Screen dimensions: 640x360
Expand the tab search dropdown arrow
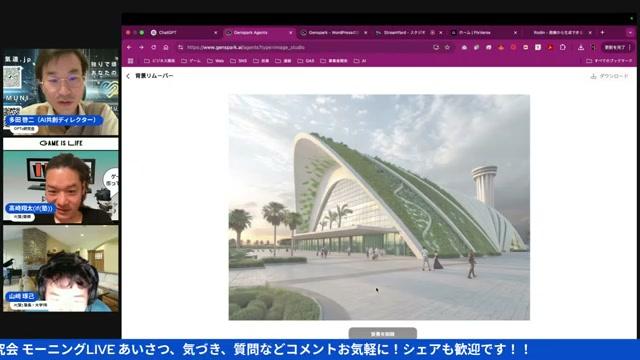[x=630, y=33]
